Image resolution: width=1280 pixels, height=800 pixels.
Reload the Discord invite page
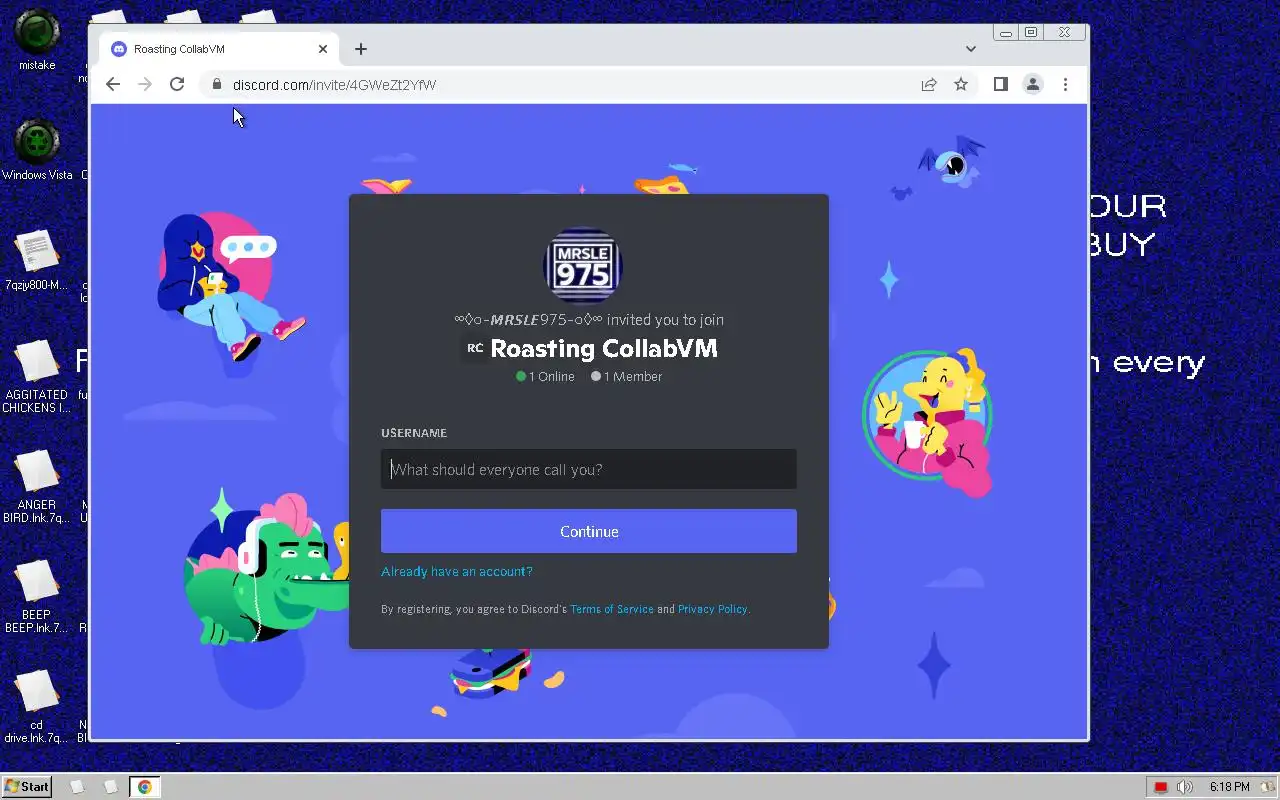click(177, 85)
